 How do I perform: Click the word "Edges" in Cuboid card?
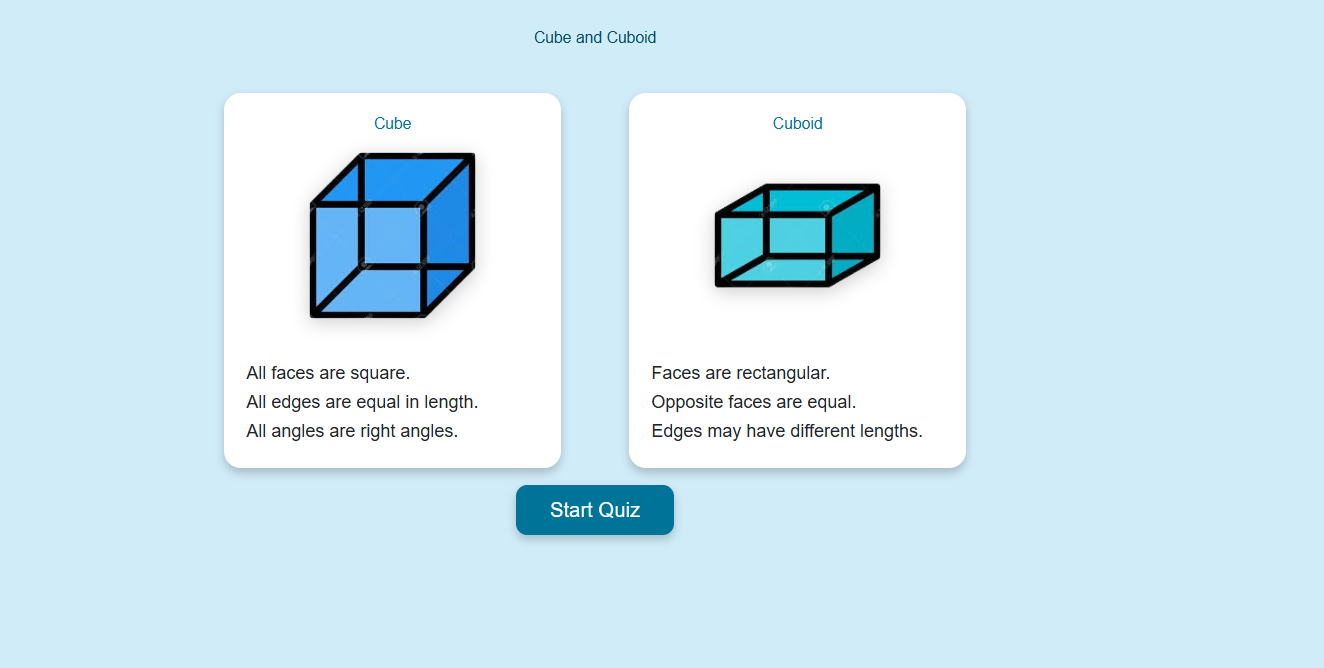tap(675, 431)
